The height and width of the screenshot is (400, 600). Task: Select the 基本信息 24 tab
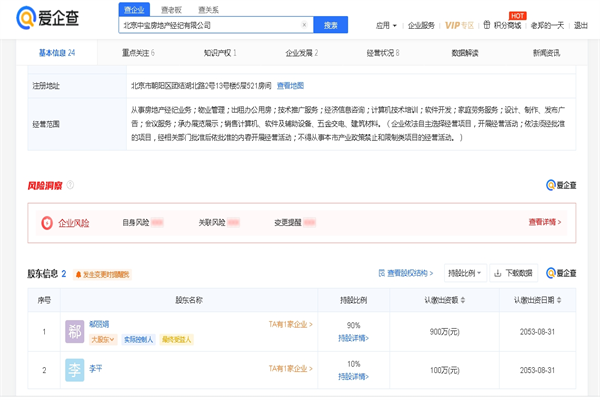[x=57, y=53]
